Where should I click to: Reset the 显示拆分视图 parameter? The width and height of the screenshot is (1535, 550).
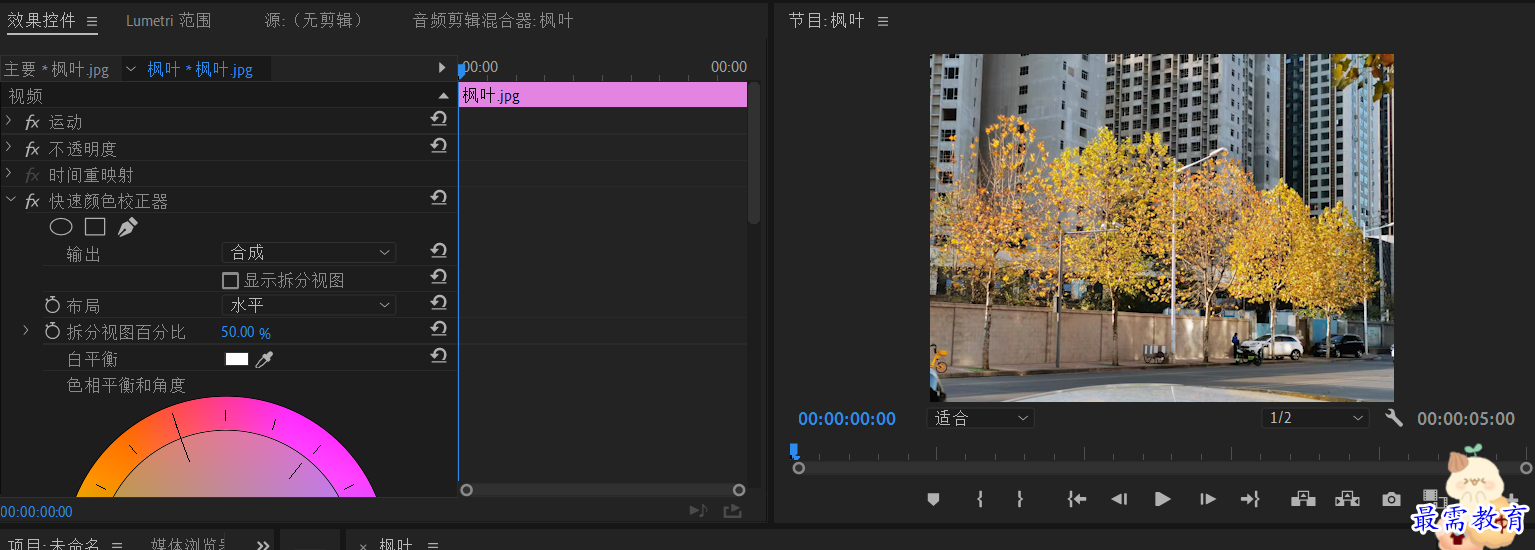(x=438, y=277)
